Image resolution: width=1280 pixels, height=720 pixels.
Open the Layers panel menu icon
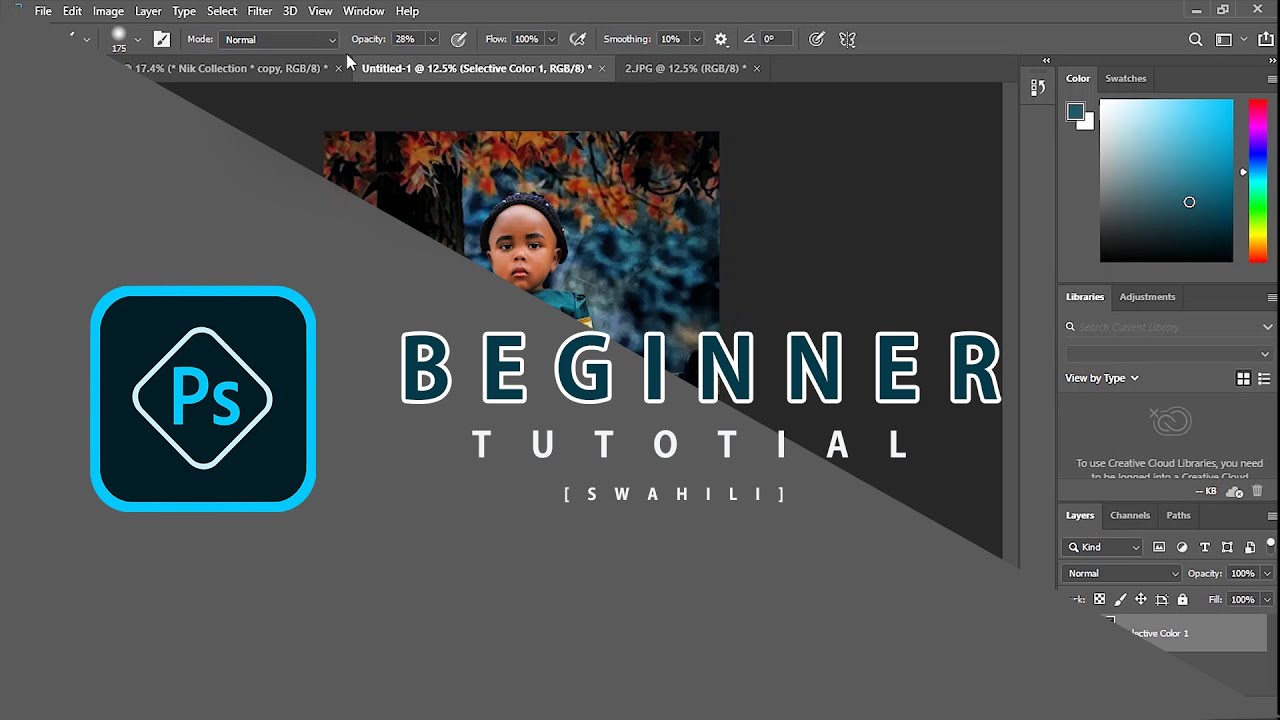(1272, 516)
